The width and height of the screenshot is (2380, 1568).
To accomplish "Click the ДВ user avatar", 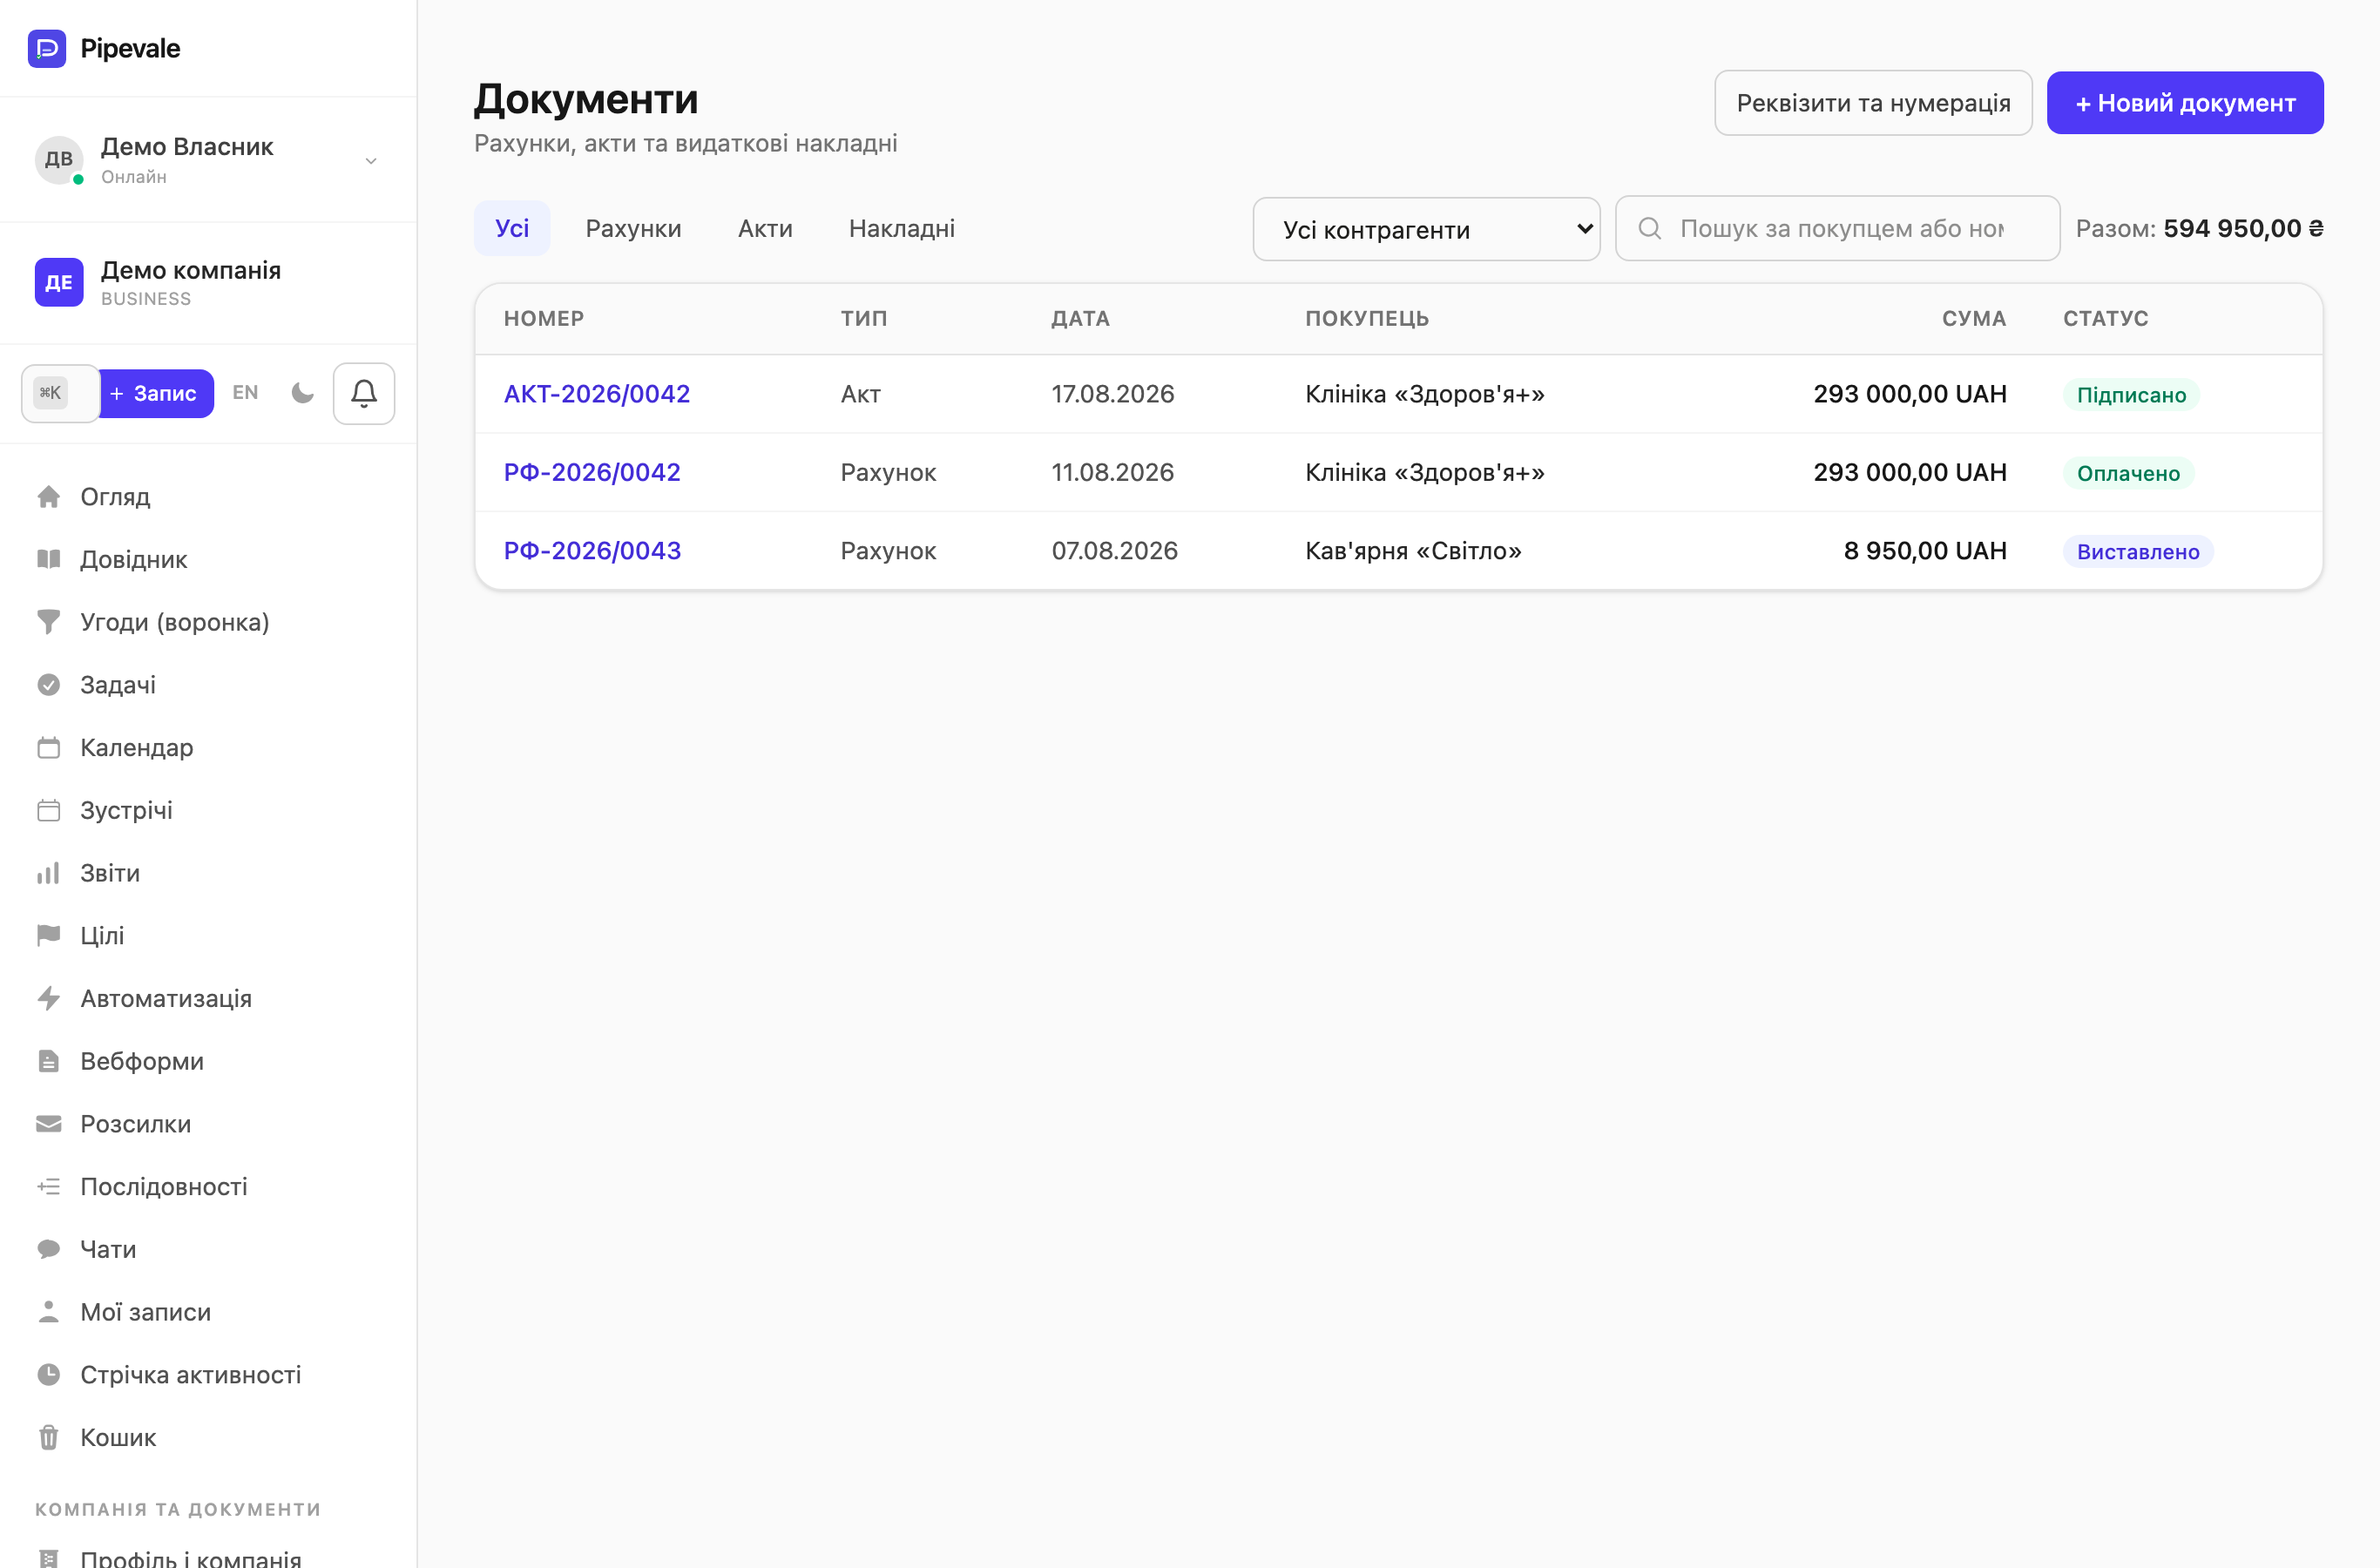I will (59, 160).
